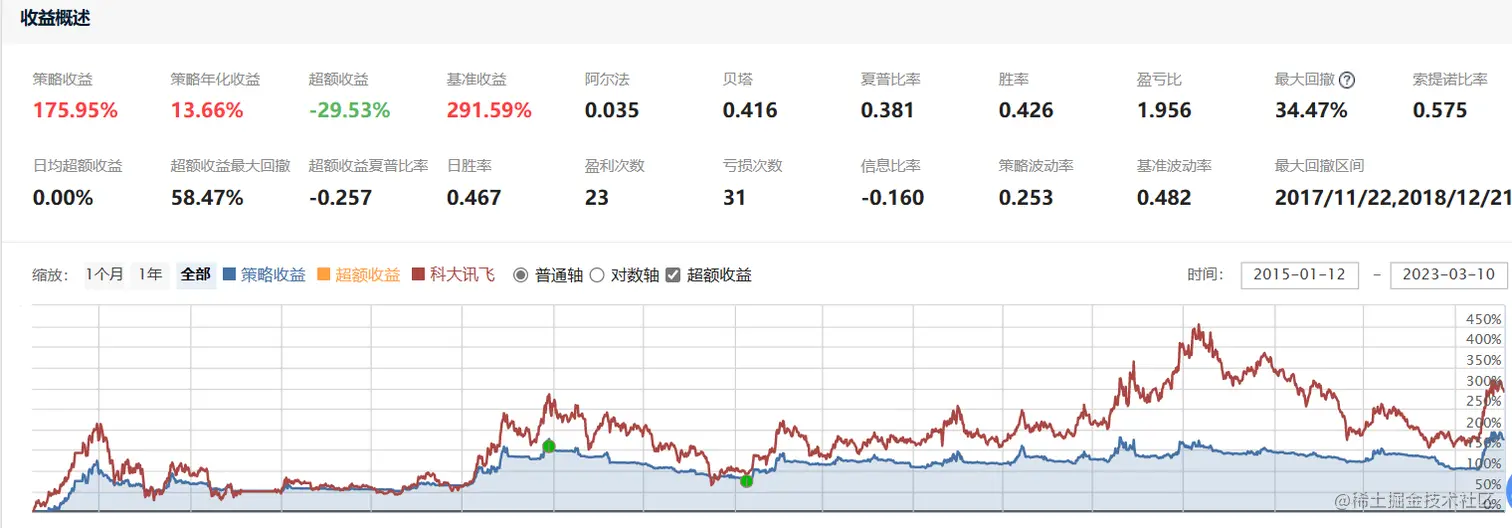Click the blue 策略收益 legend square
The height and width of the screenshot is (528, 1512).
pos(230,274)
